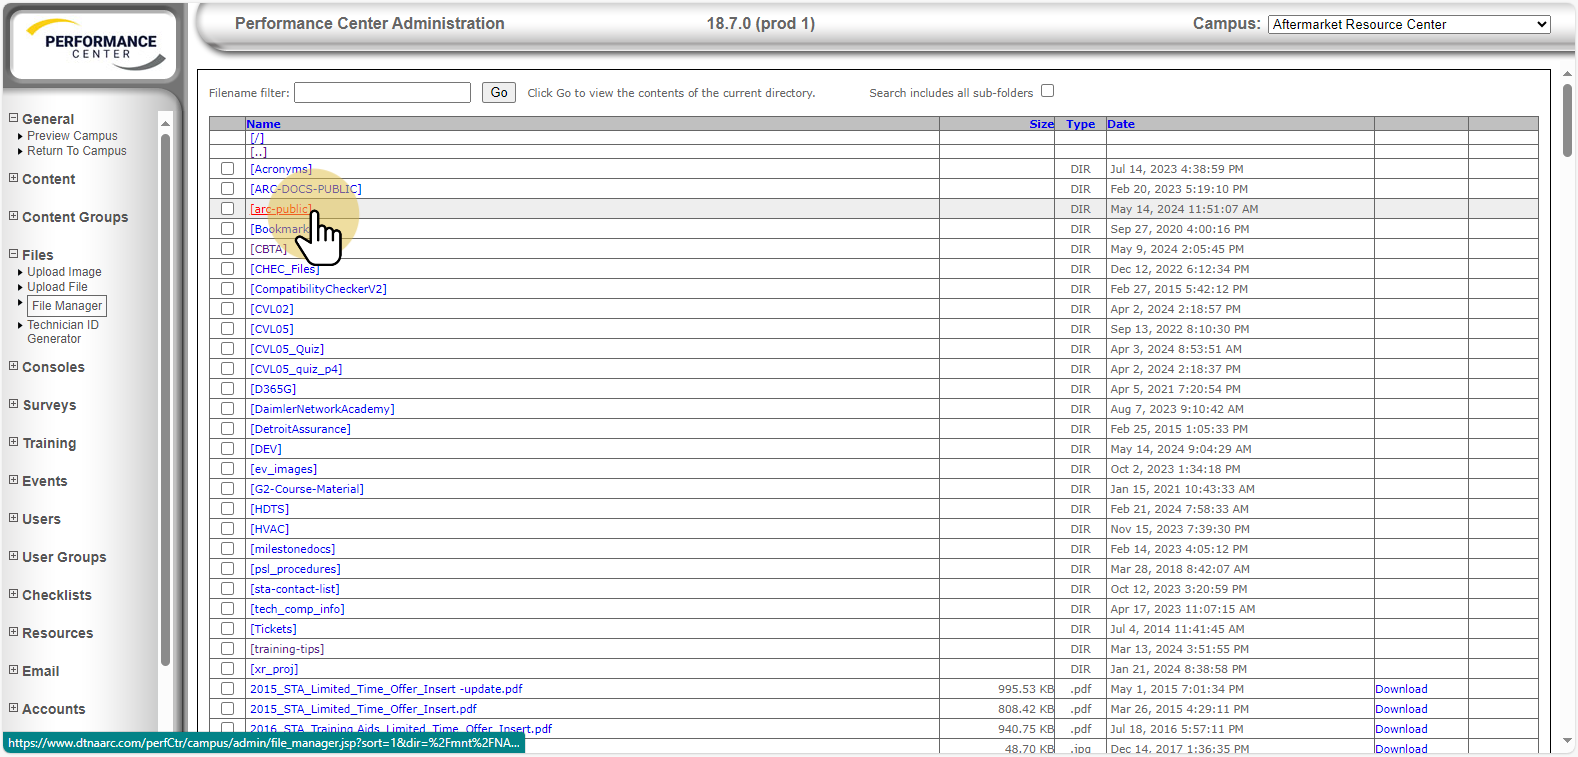1578x757 pixels.
Task: Click the Go filter button
Action: pos(499,92)
